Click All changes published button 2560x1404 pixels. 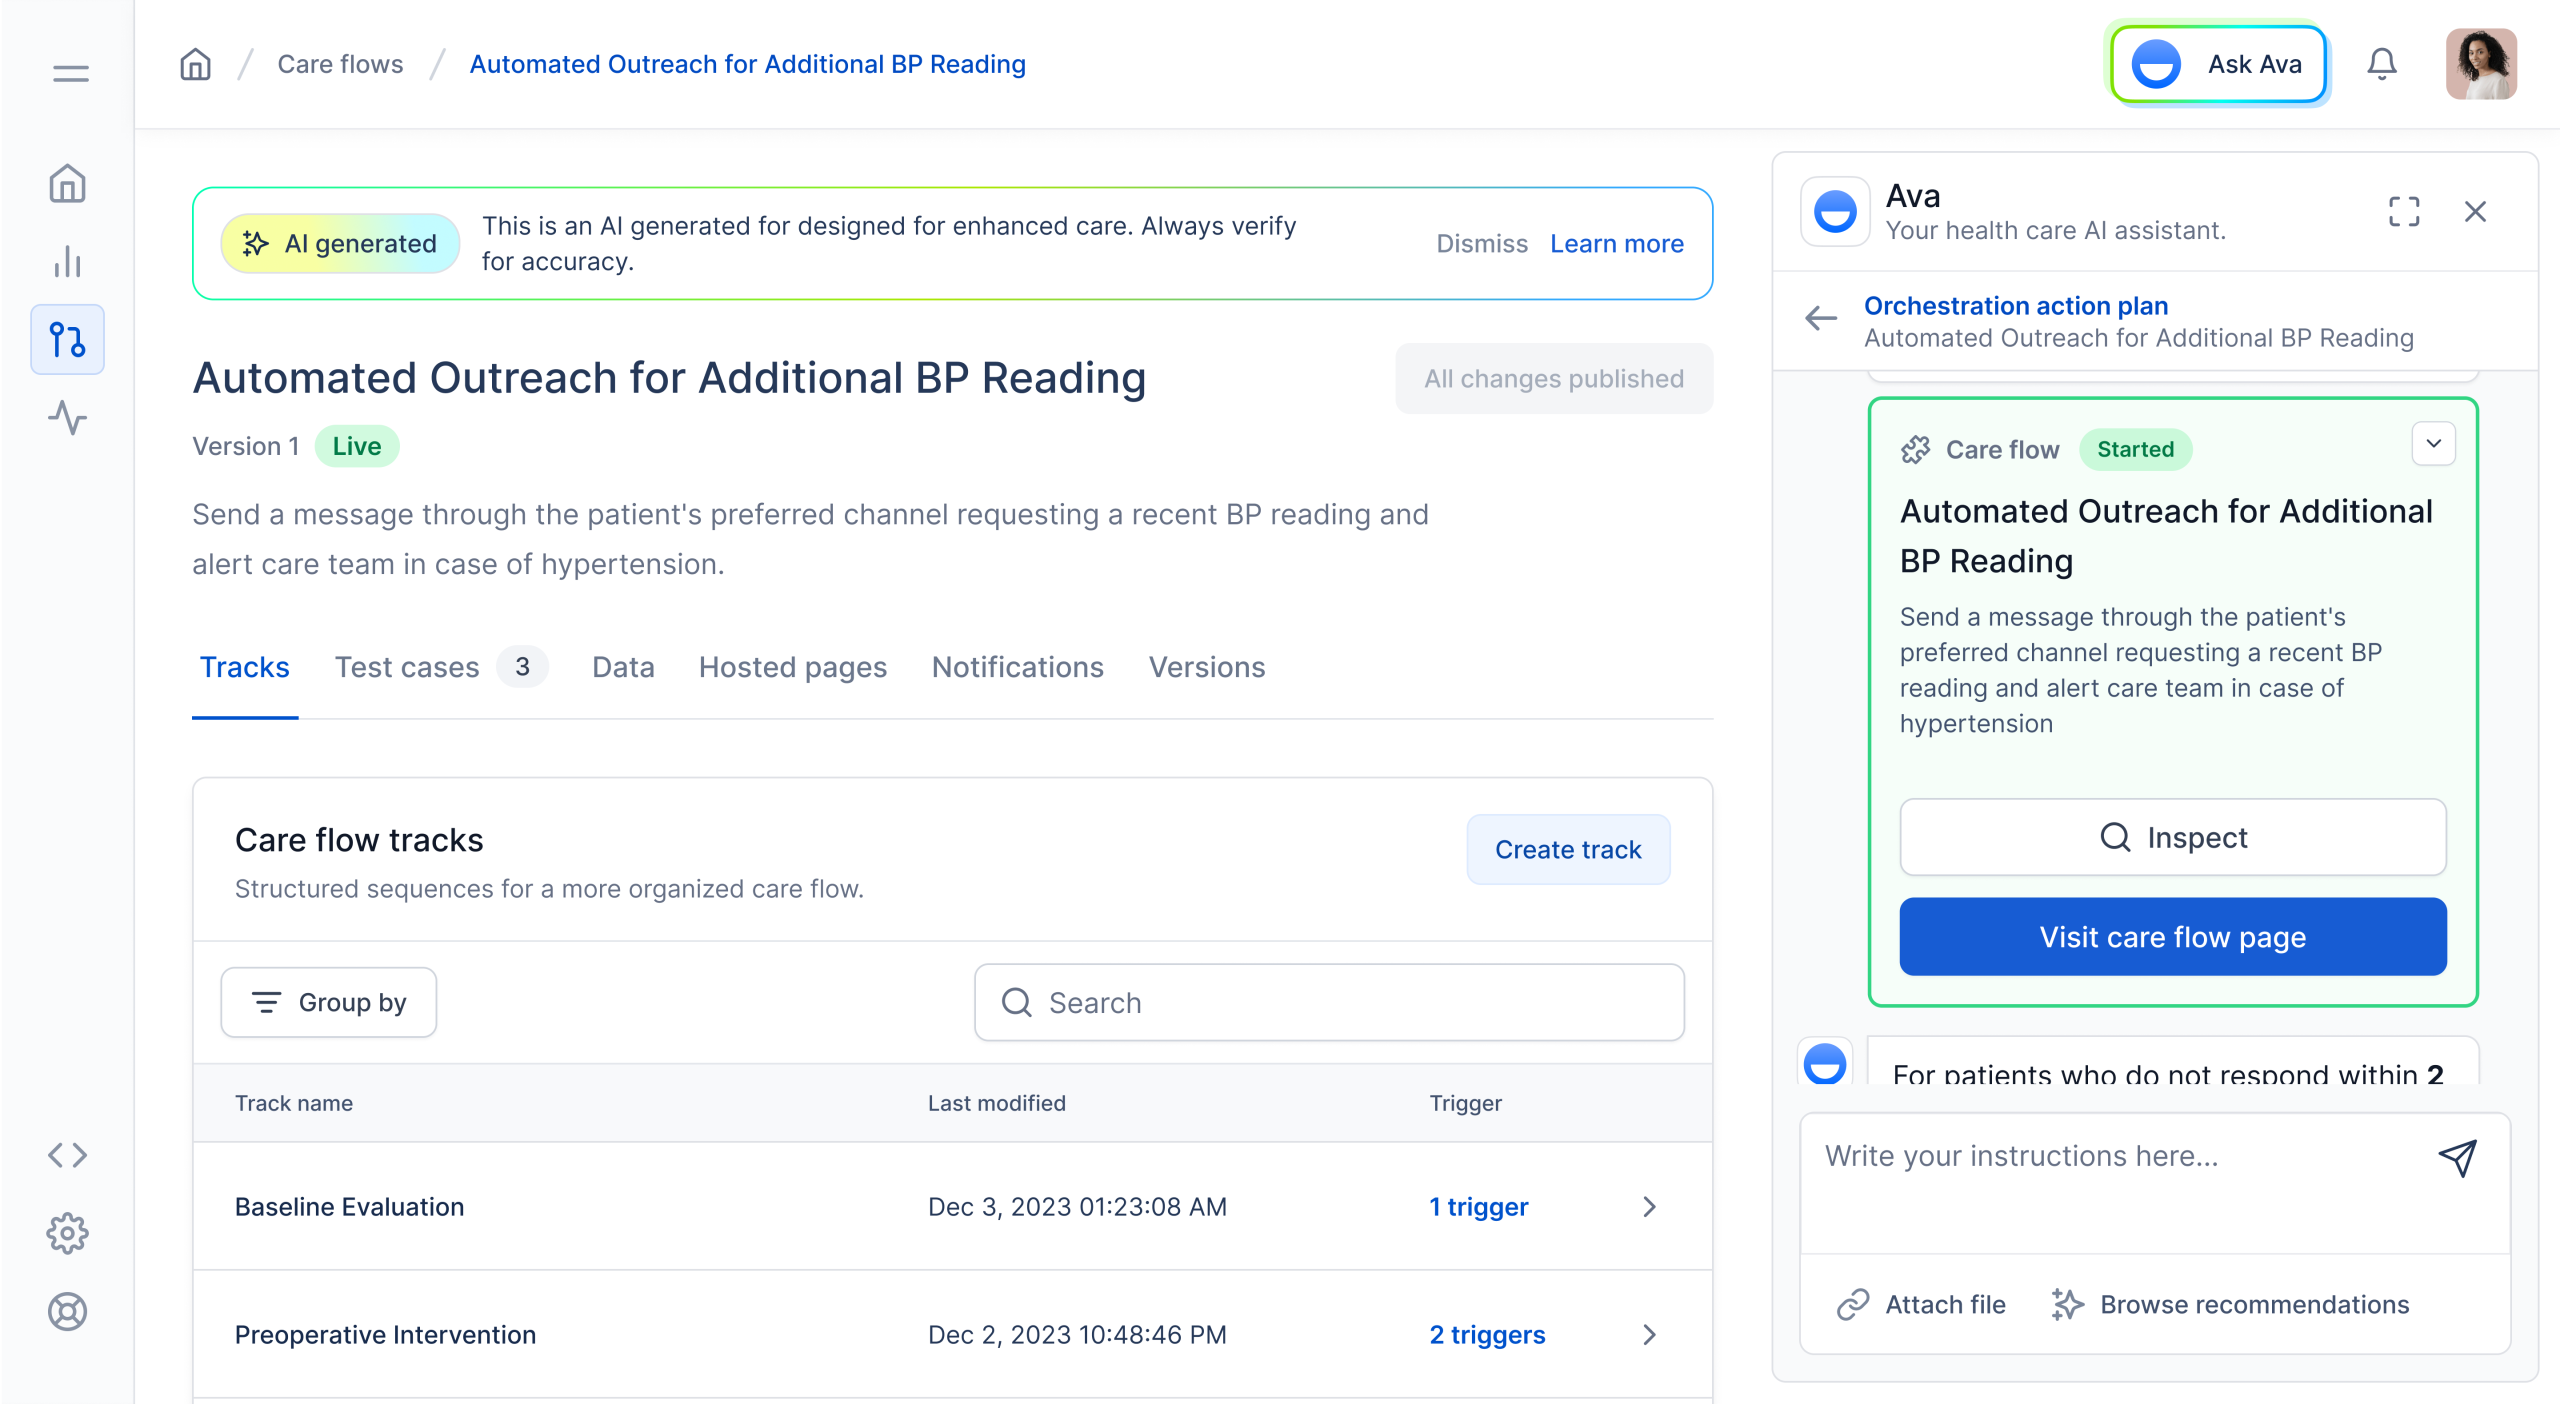pyautogui.click(x=1554, y=378)
